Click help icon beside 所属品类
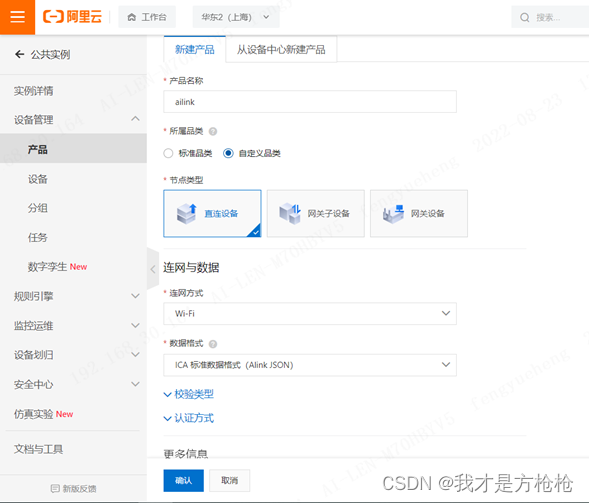Screen dimensions: 589x503 [x=213, y=131]
